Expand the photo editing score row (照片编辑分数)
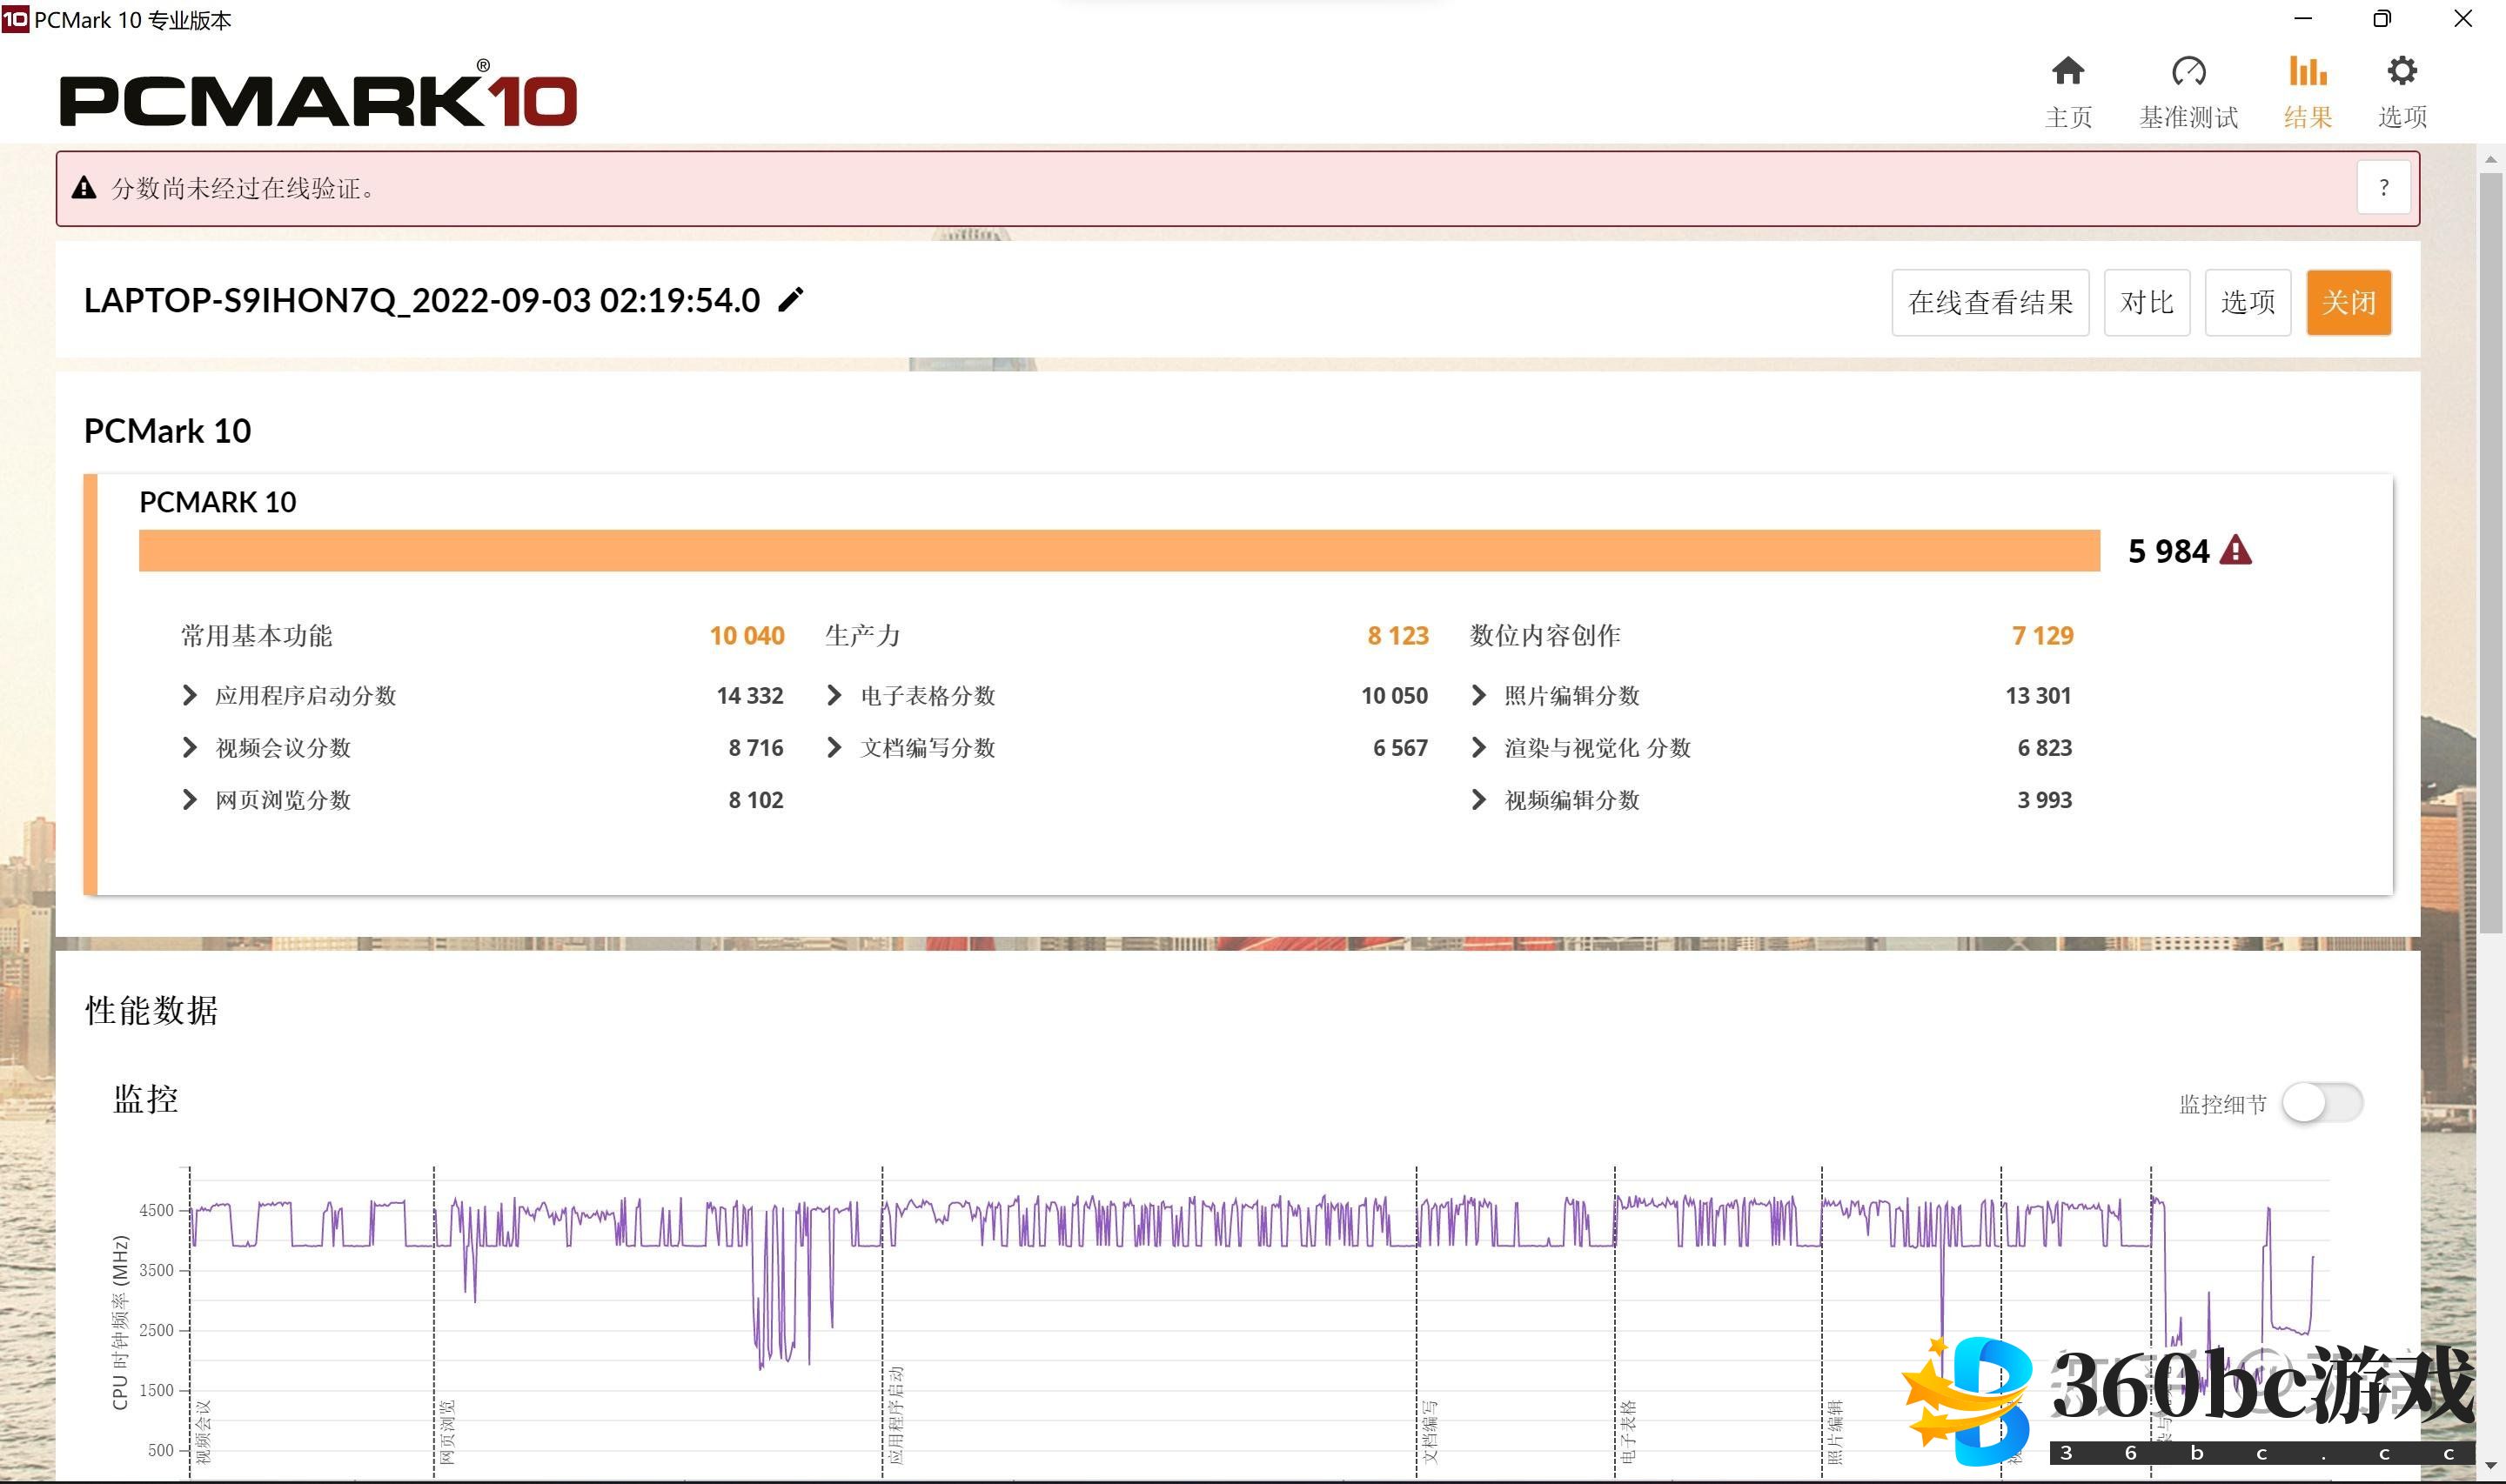 [1478, 695]
